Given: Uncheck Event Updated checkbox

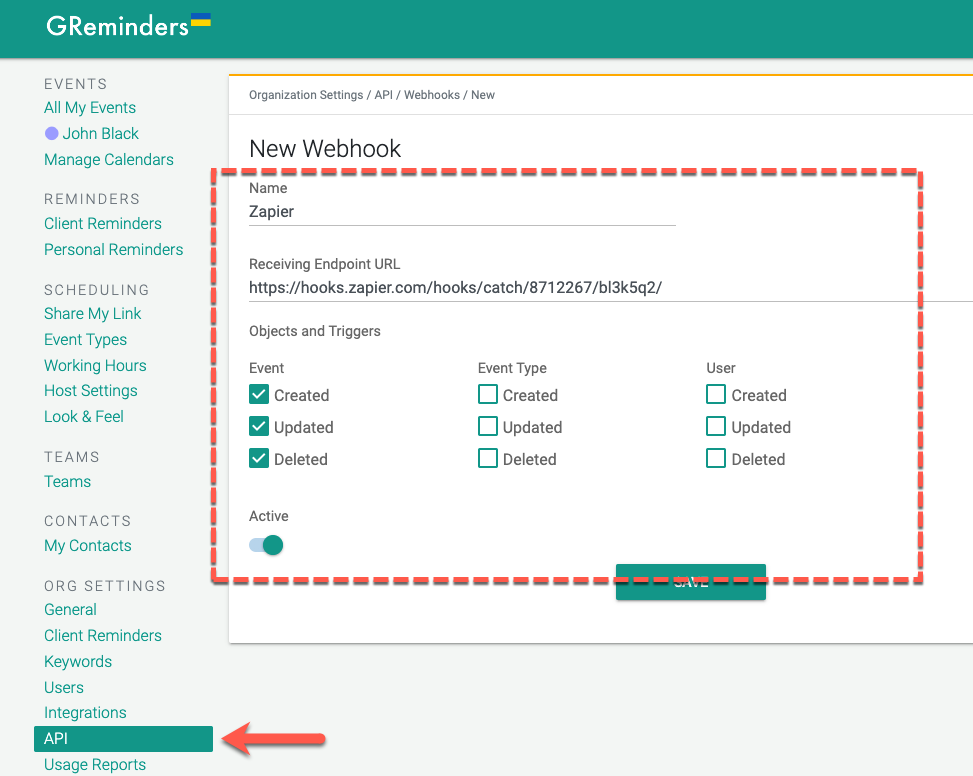Looking at the screenshot, I should click(259, 426).
